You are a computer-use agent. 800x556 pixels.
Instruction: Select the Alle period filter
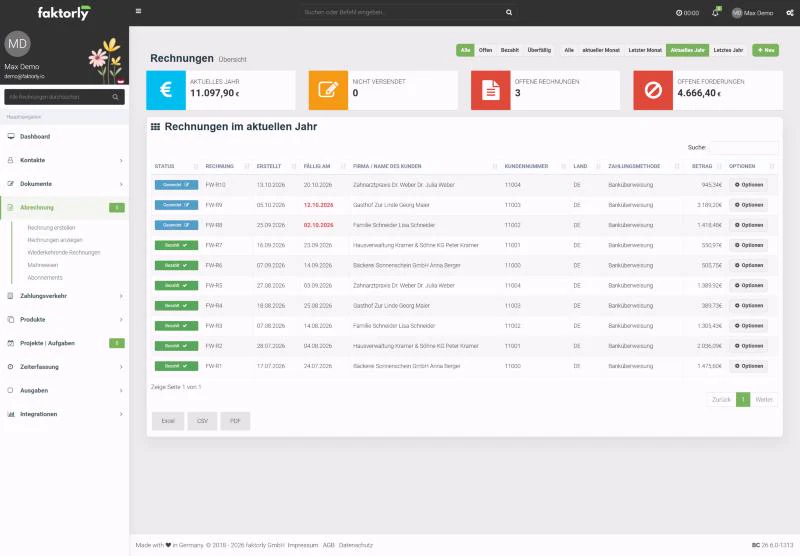pos(569,50)
